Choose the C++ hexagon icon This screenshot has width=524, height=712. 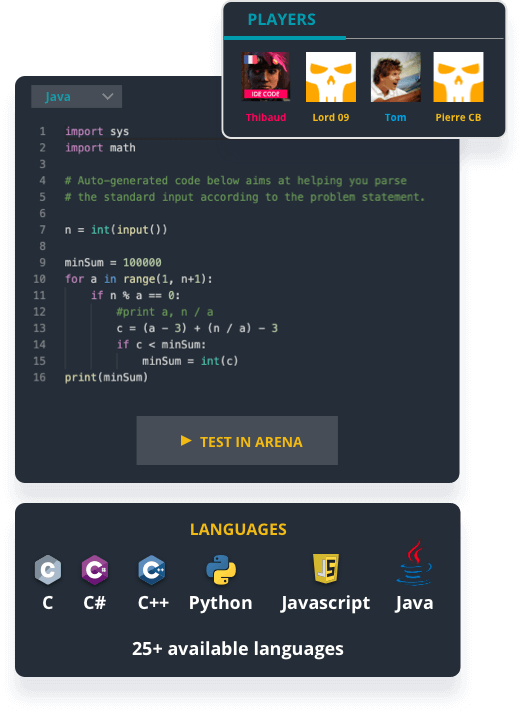pos(152,569)
